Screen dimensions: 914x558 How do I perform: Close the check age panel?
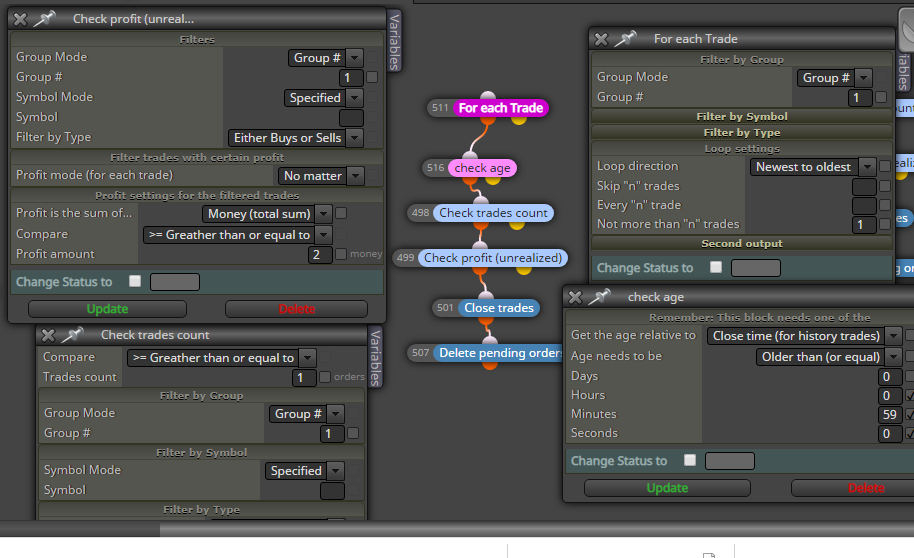[575, 297]
